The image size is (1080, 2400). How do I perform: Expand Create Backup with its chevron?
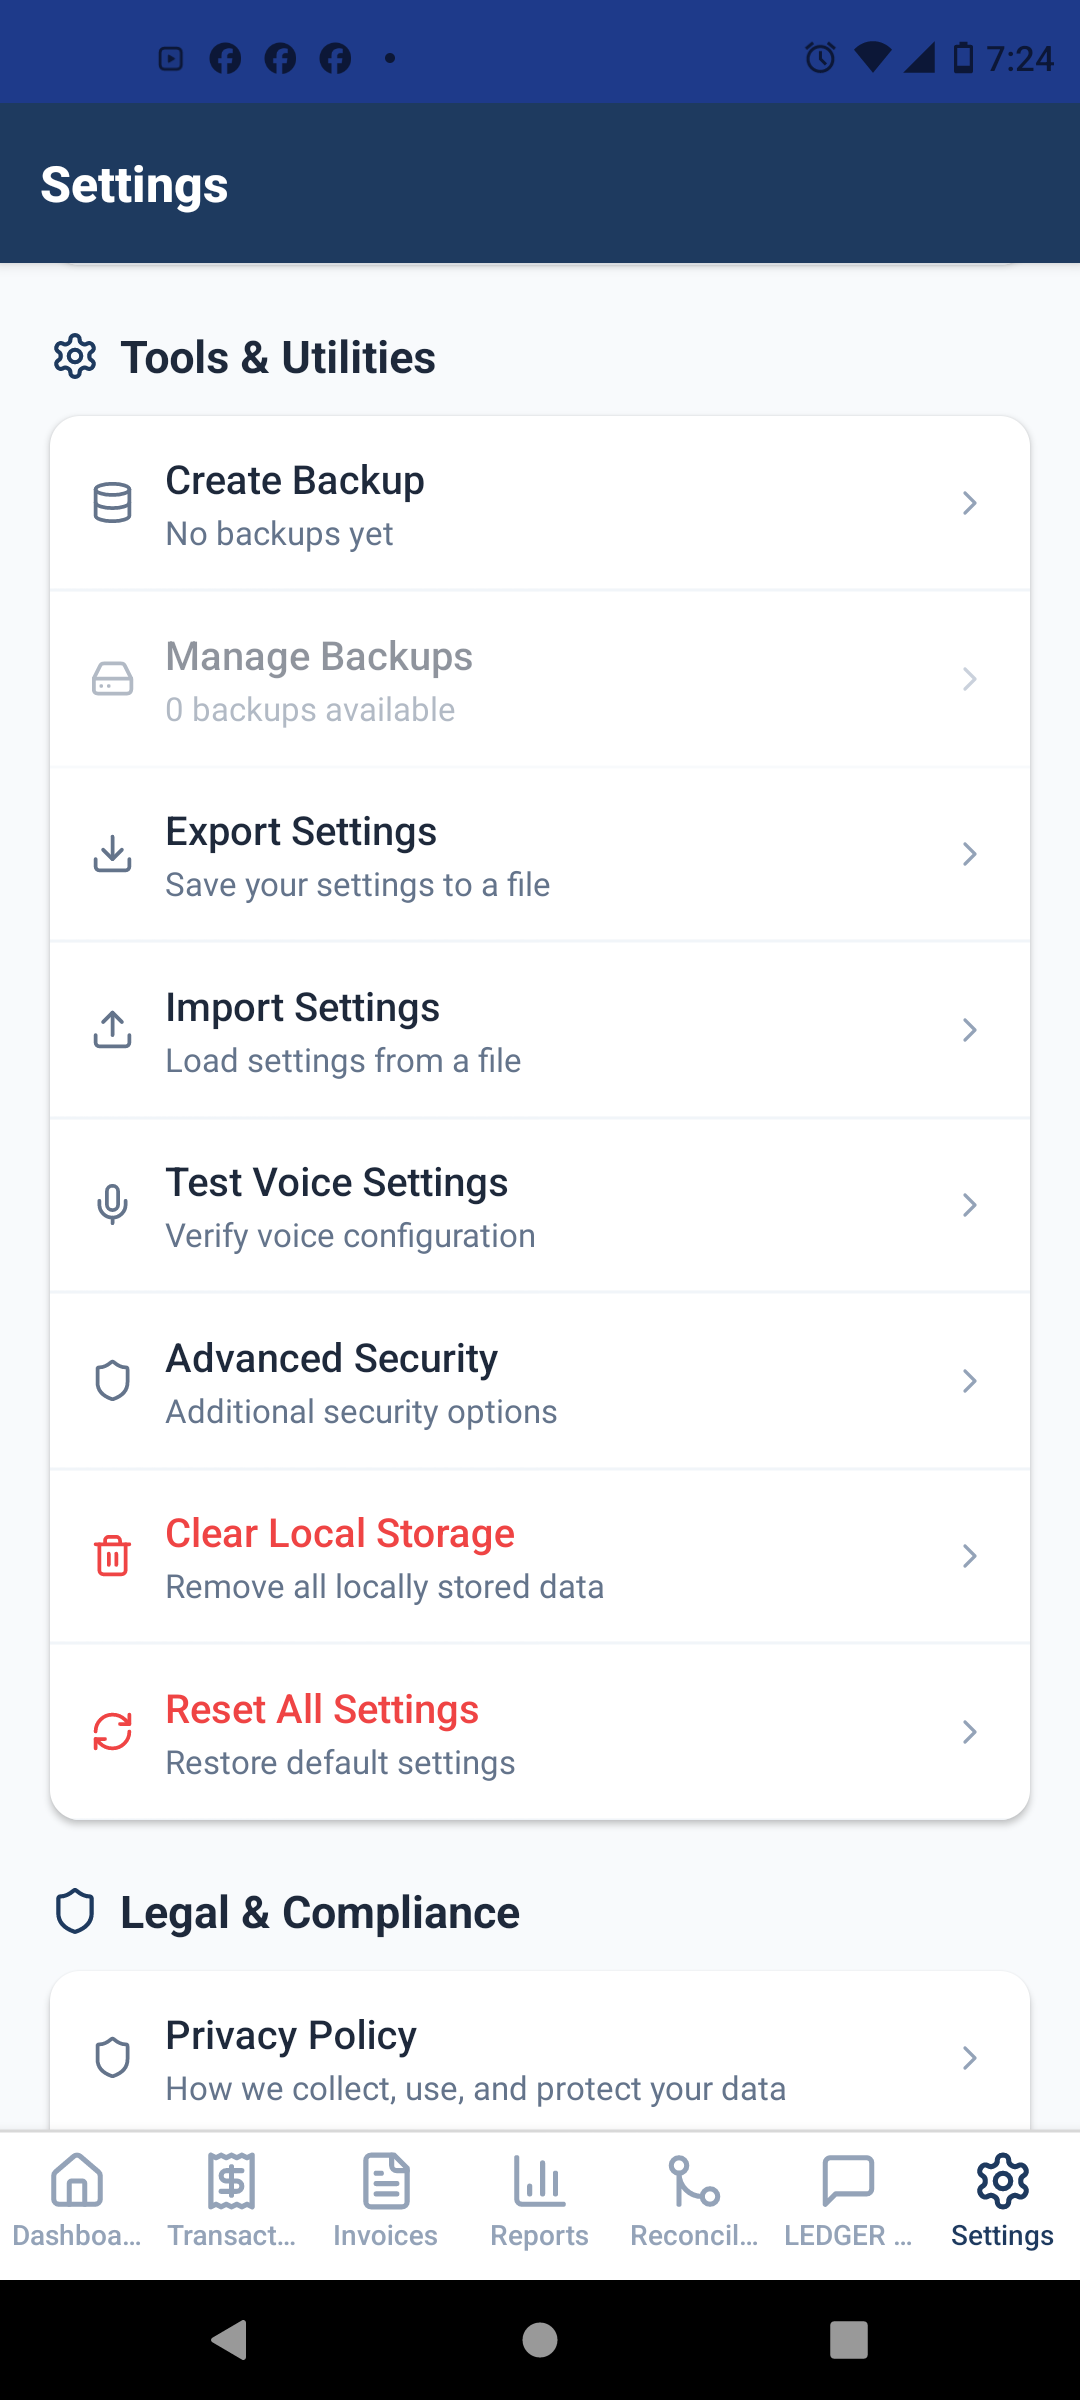pos(968,503)
